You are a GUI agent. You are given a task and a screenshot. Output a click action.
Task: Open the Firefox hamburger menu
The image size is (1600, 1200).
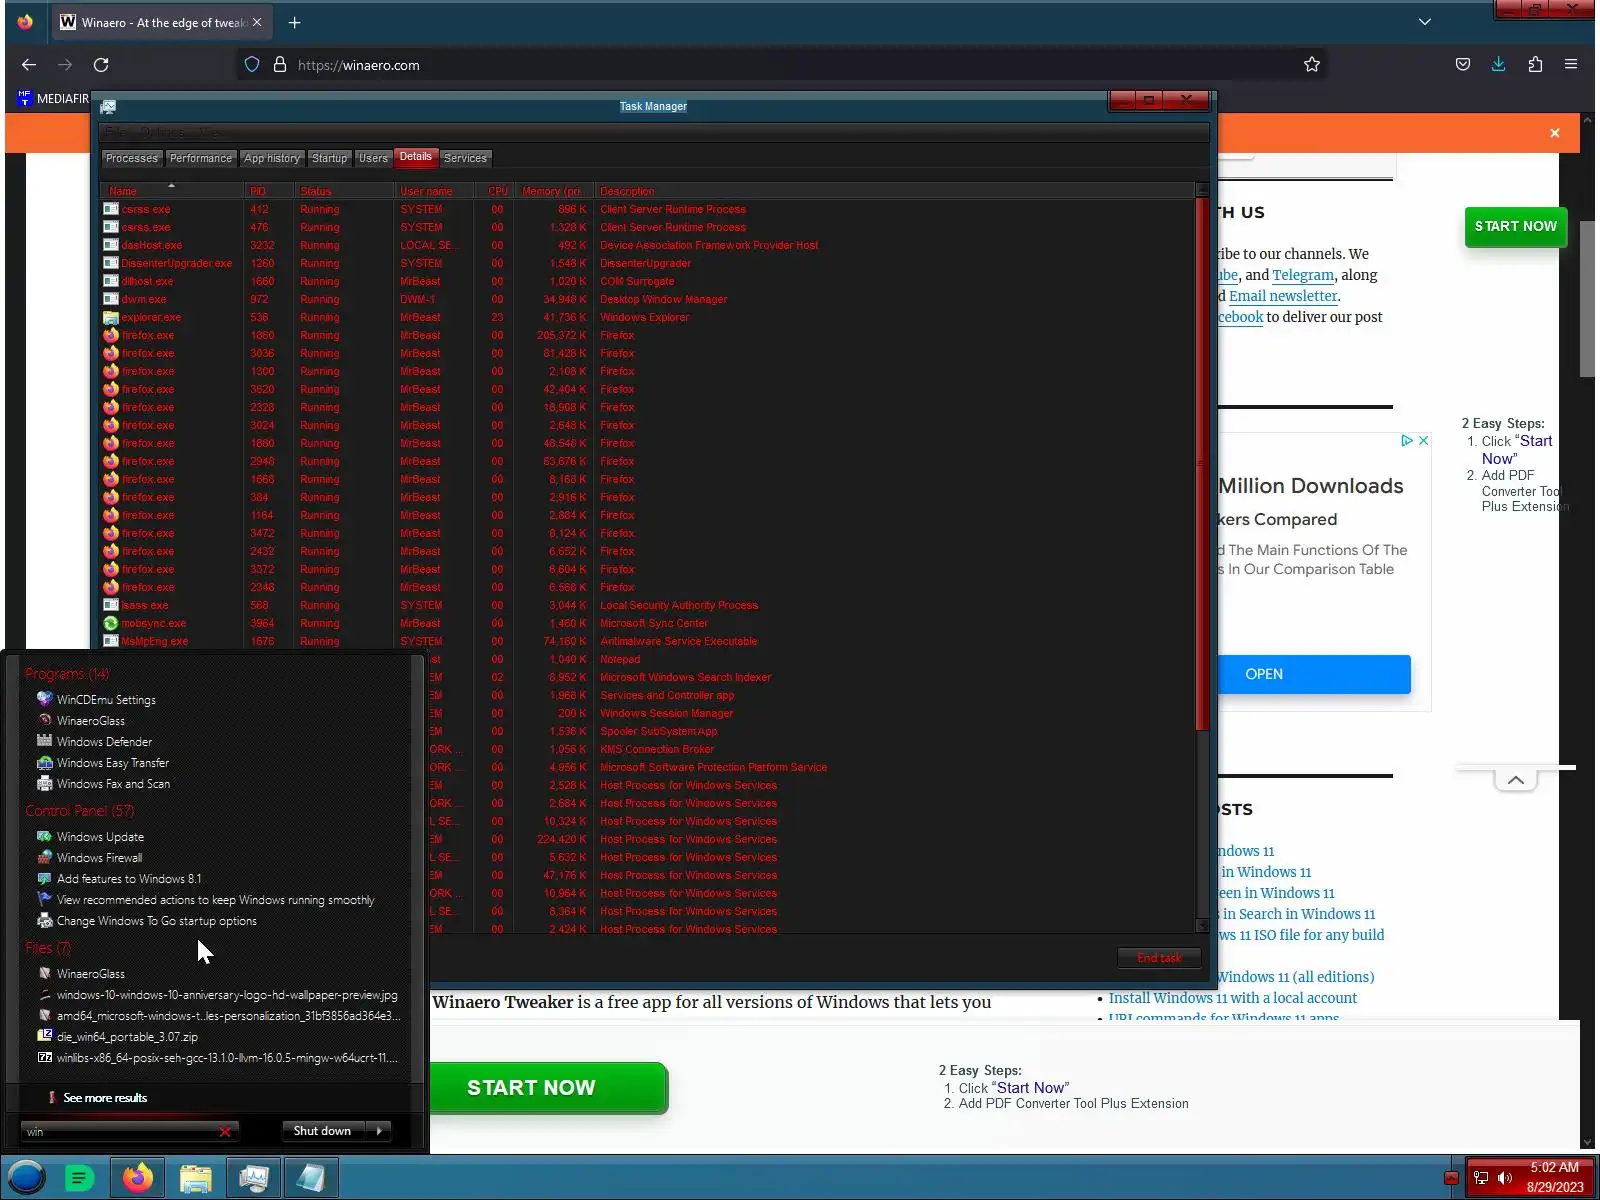coord(1571,65)
